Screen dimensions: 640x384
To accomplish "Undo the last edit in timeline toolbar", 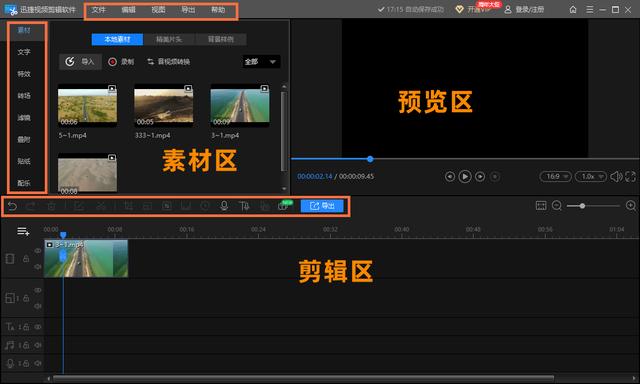I will tap(12, 206).
